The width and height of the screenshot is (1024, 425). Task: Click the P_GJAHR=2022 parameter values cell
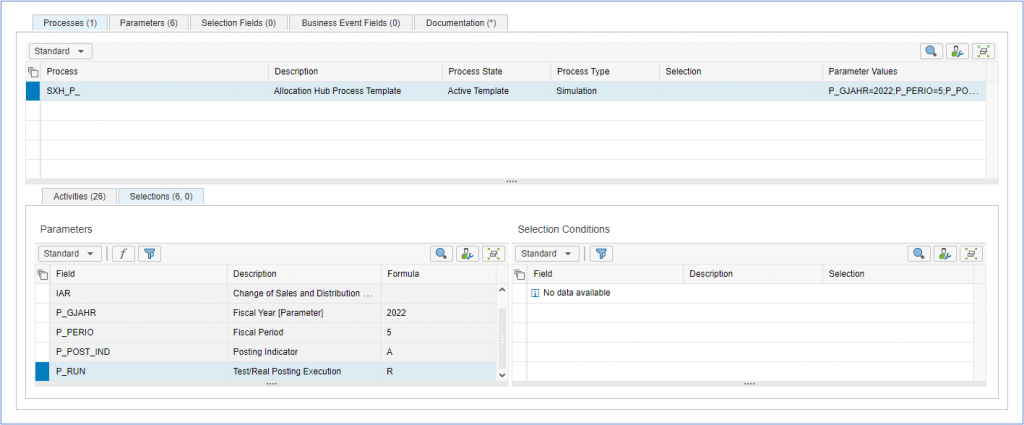pos(904,91)
